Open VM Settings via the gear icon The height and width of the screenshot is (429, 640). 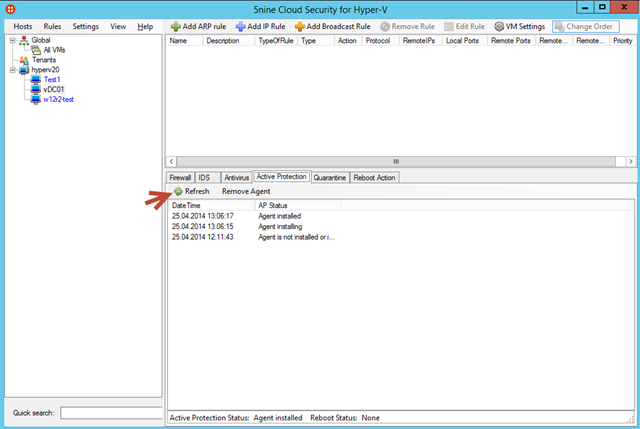point(499,27)
